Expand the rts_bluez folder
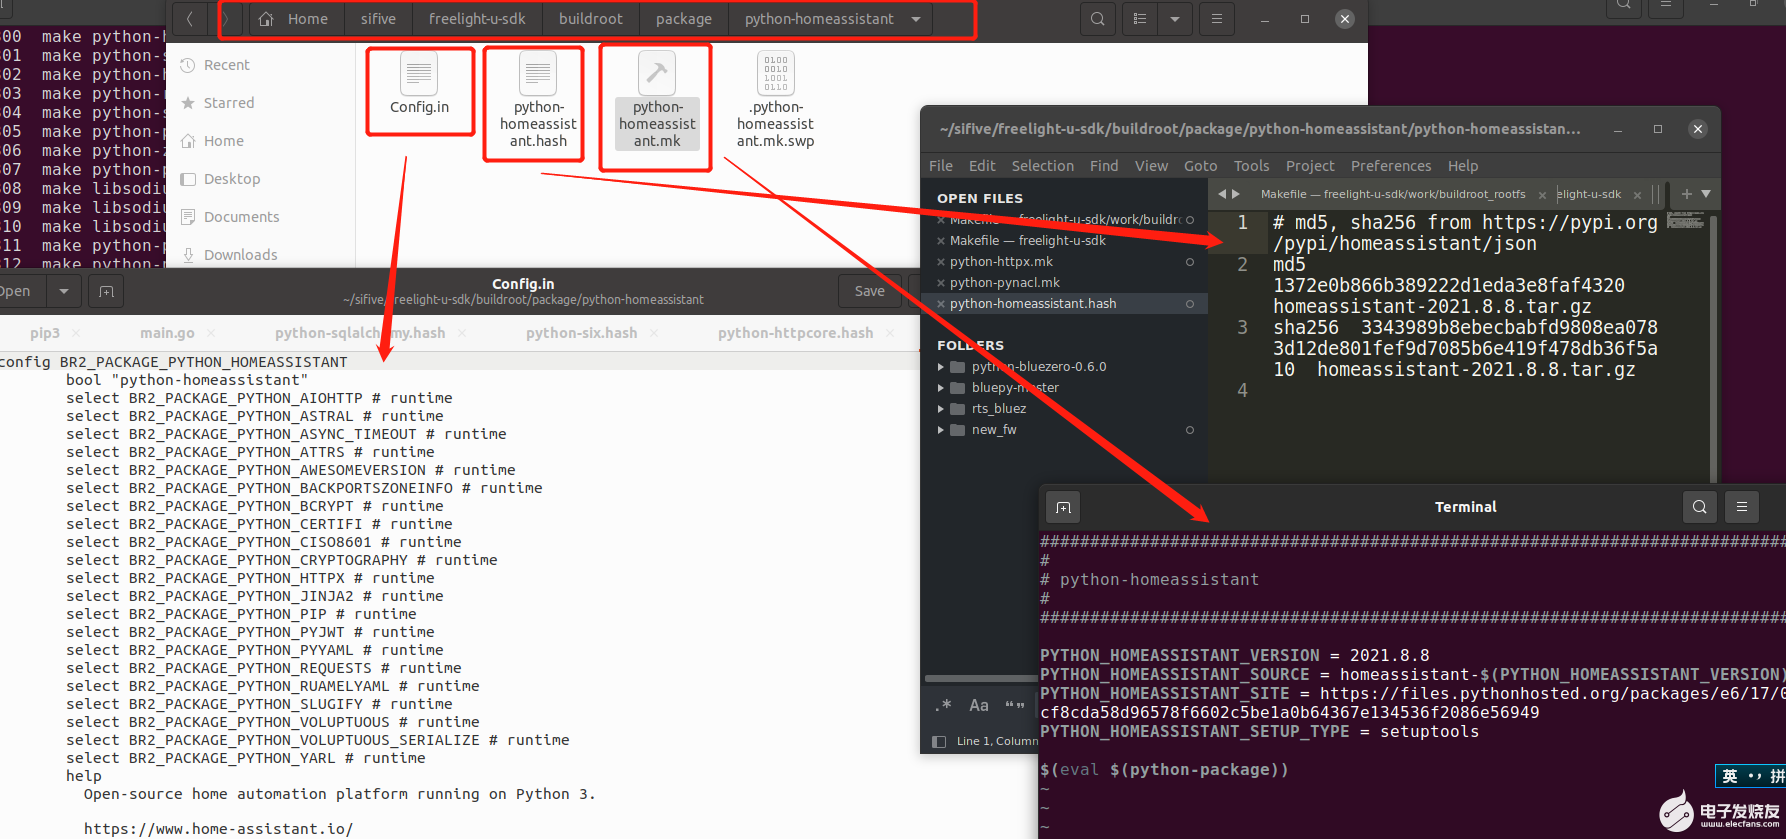Viewport: 1786px width, 839px height. (941, 409)
